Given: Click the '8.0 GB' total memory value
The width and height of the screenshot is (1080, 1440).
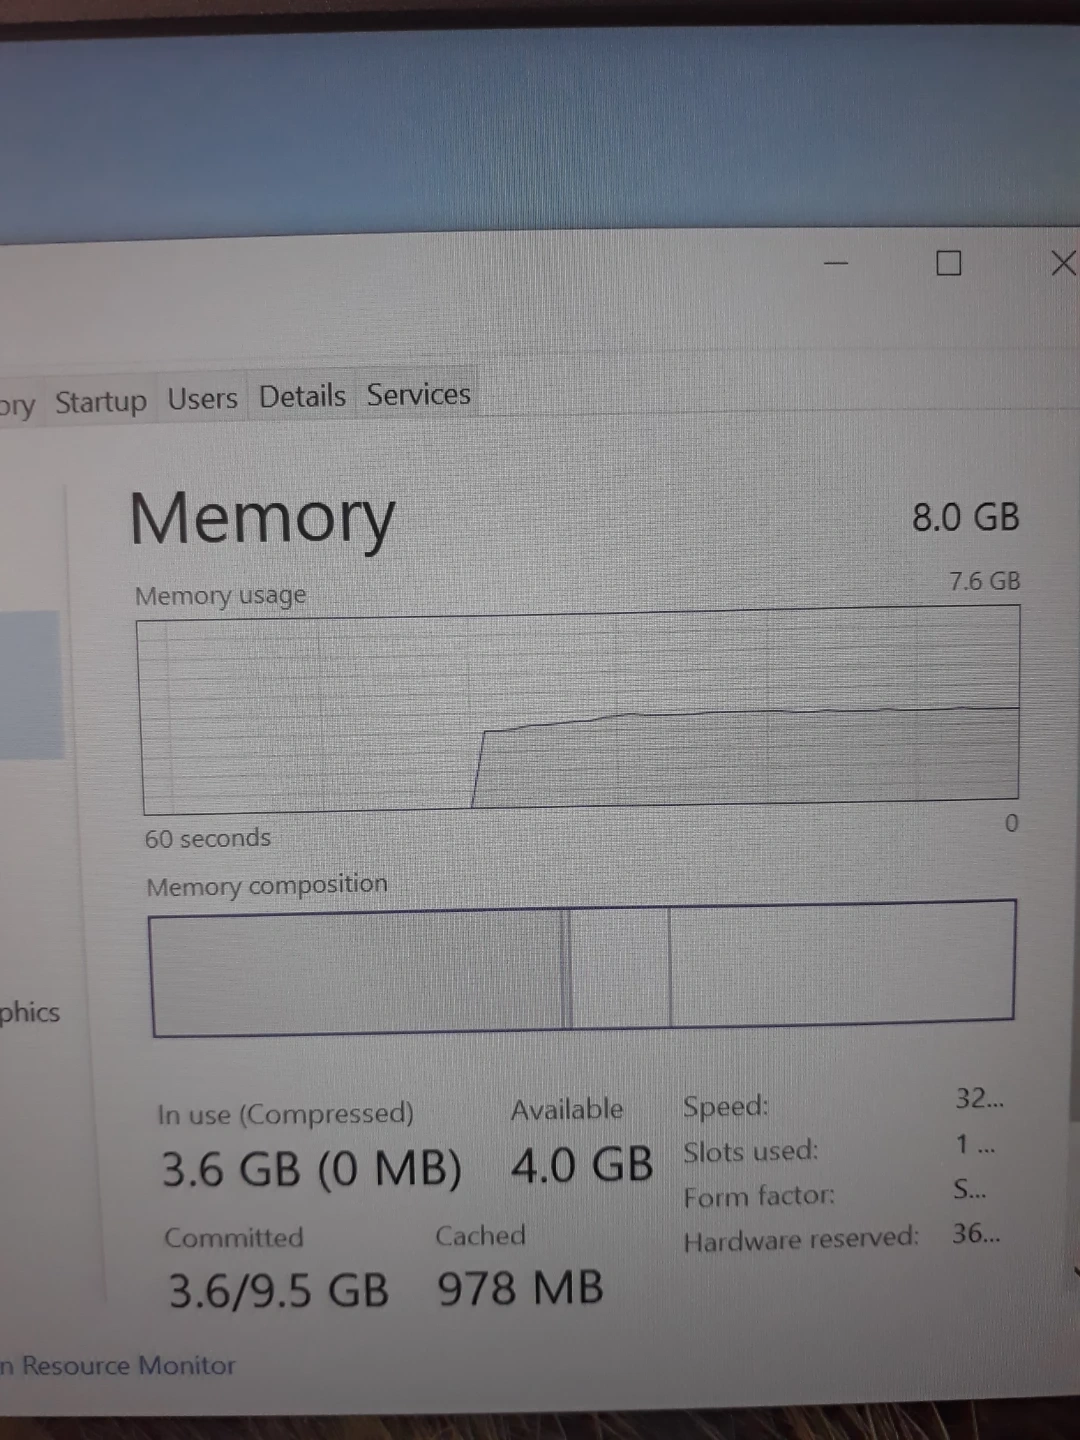Looking at the screenshot, I should tap(965, 517).
